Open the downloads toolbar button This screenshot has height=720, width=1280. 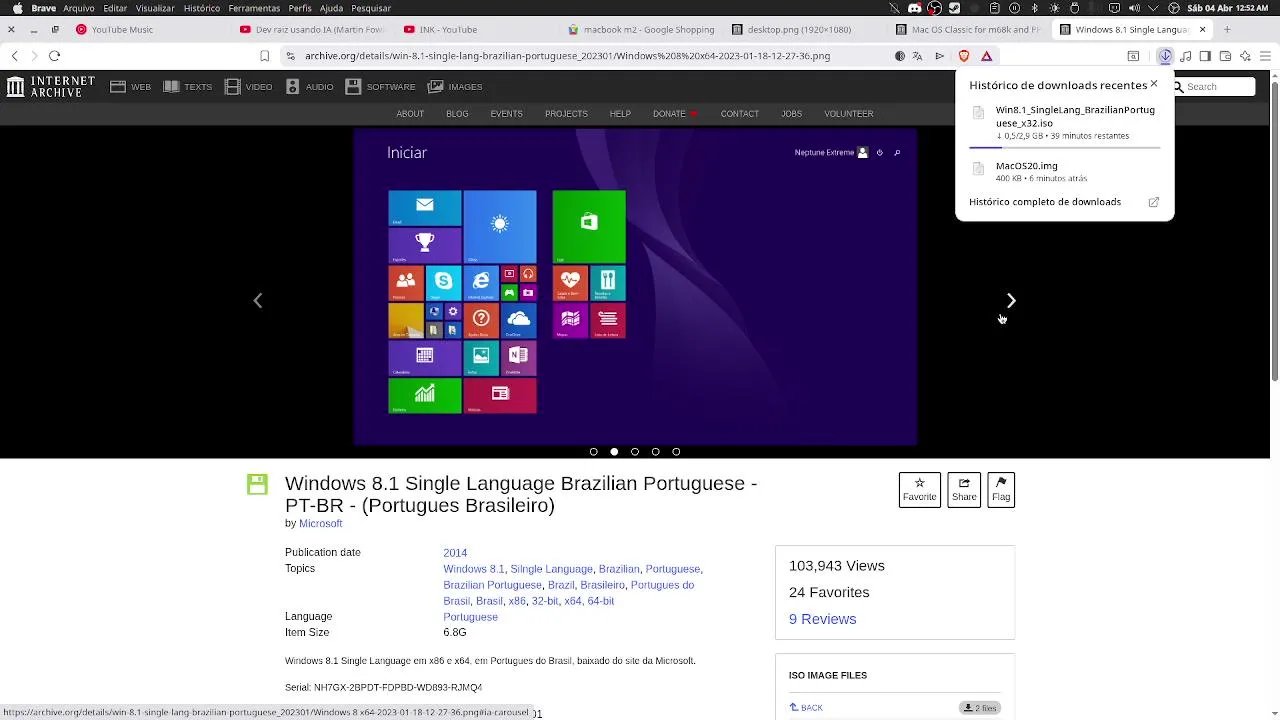click(1166, 56)
